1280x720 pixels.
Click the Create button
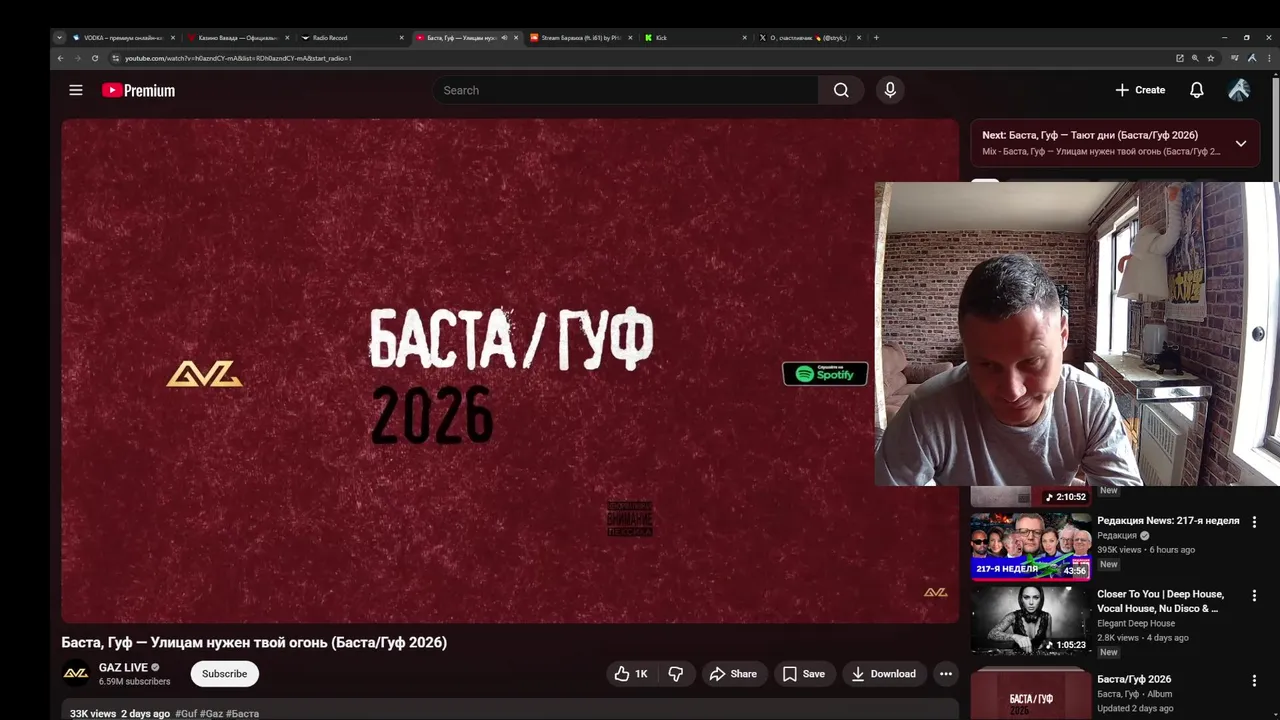click(1140, 90)
